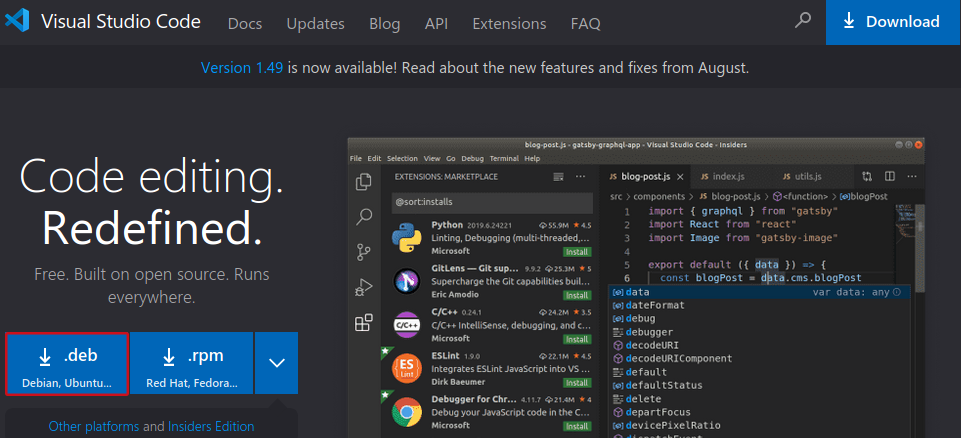961x438 pixels.
Task: Click the GitLens extension logo
Action: [x=407, y=281]
